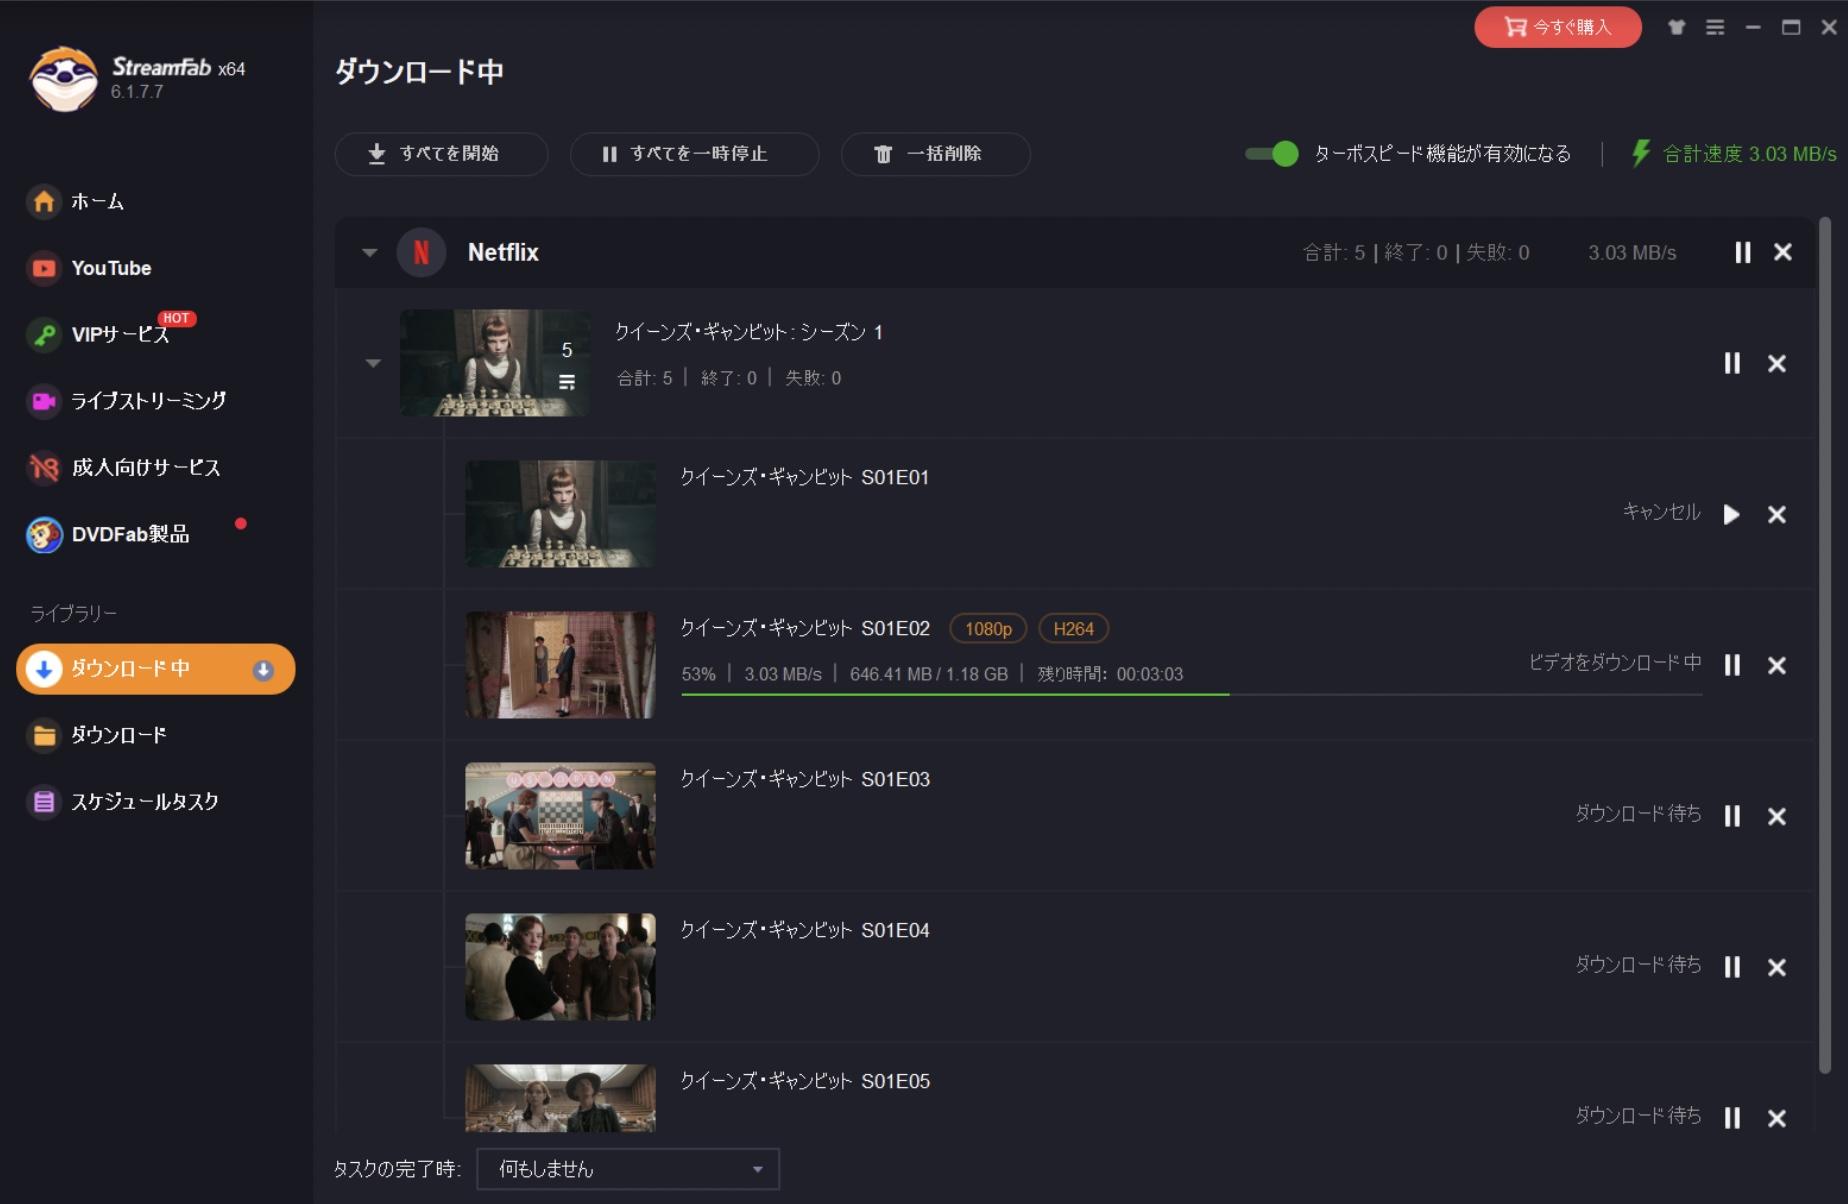
Task: Remove the シーズン 1 season task
Action: click(1776, 364)
